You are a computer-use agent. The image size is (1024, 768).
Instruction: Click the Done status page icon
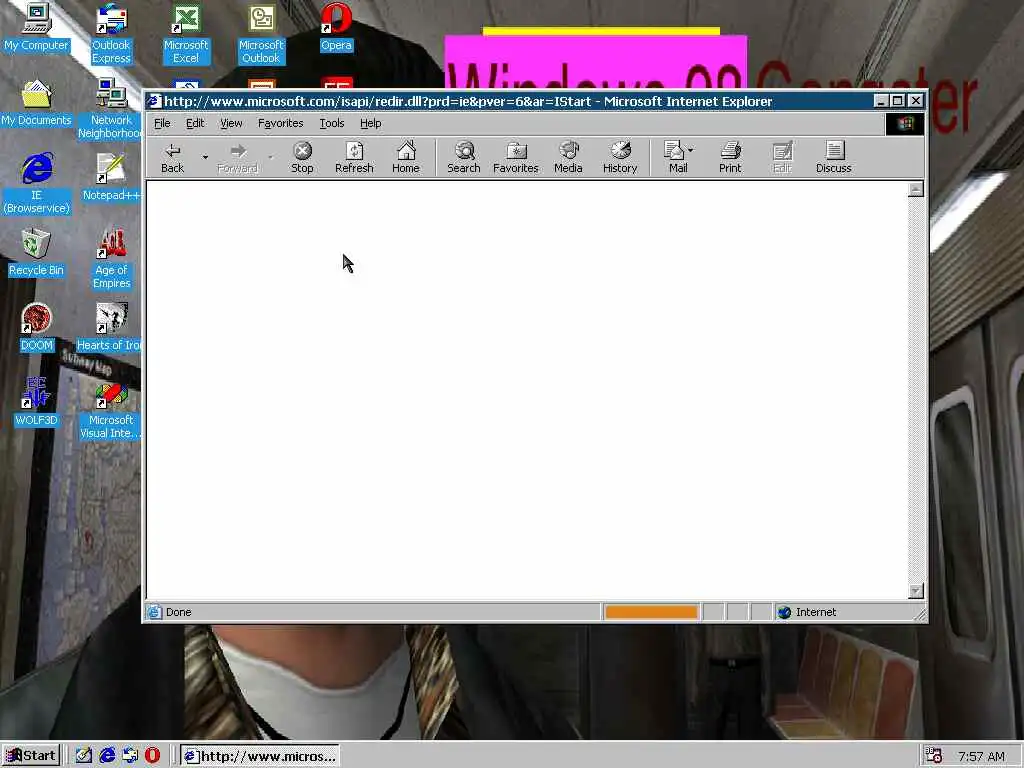(x=154, y=612)
